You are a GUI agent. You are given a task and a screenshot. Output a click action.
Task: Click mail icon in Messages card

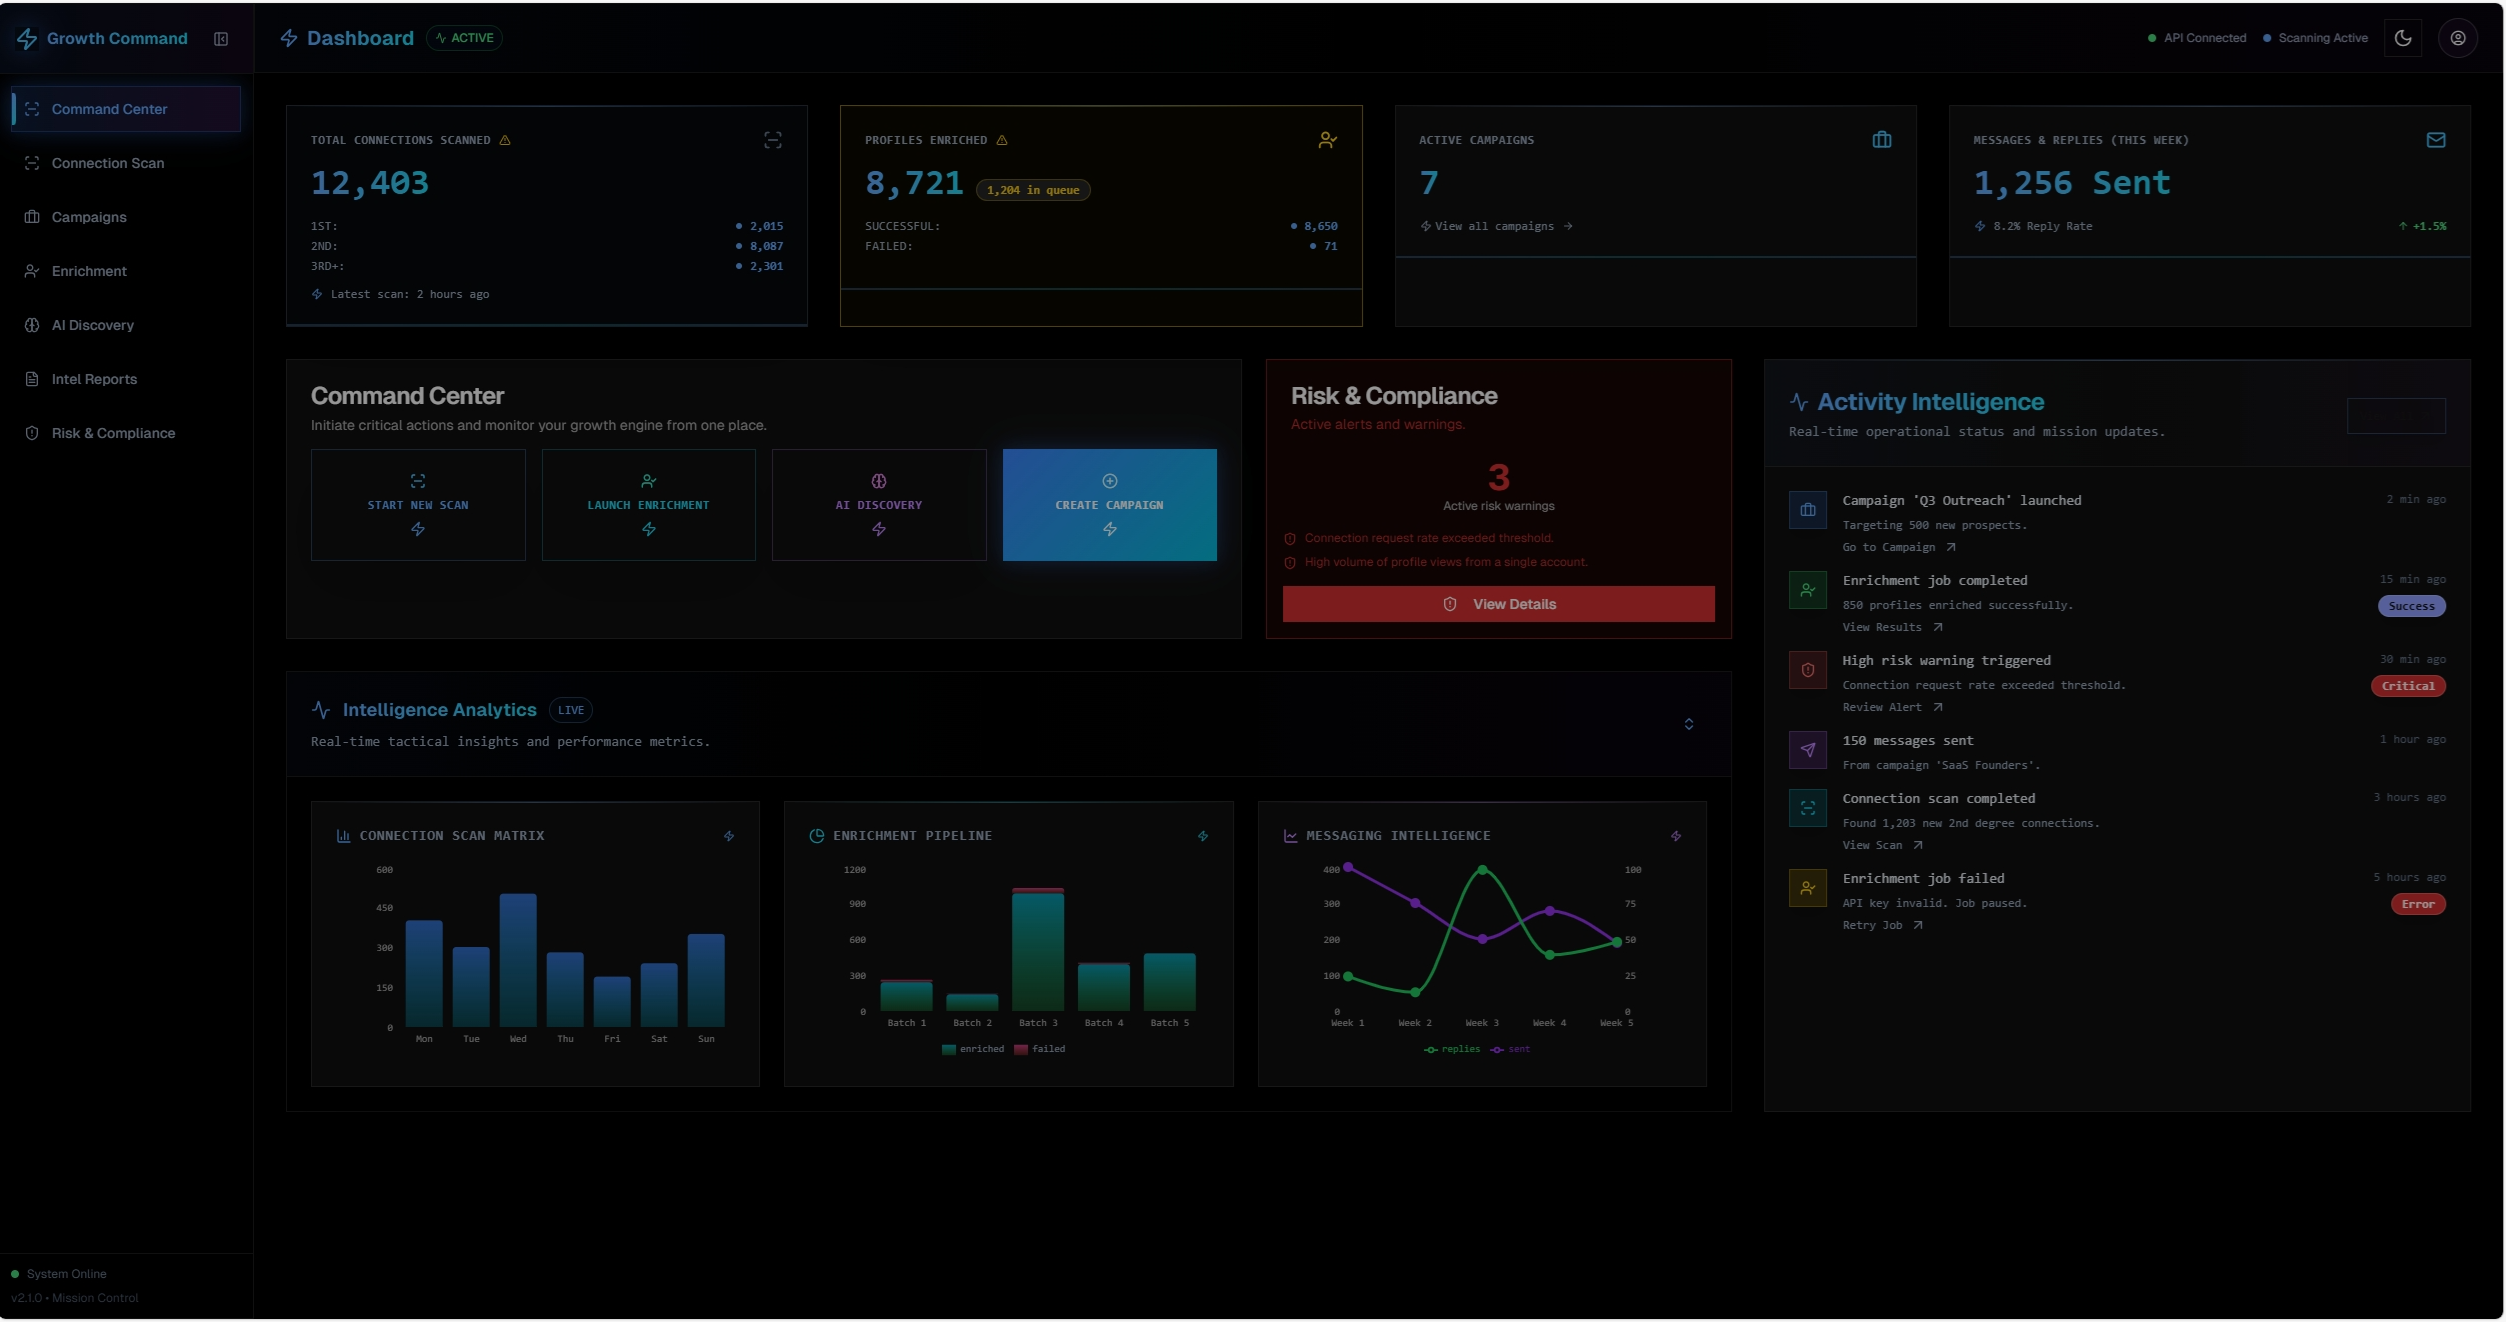pos(2435,140)
